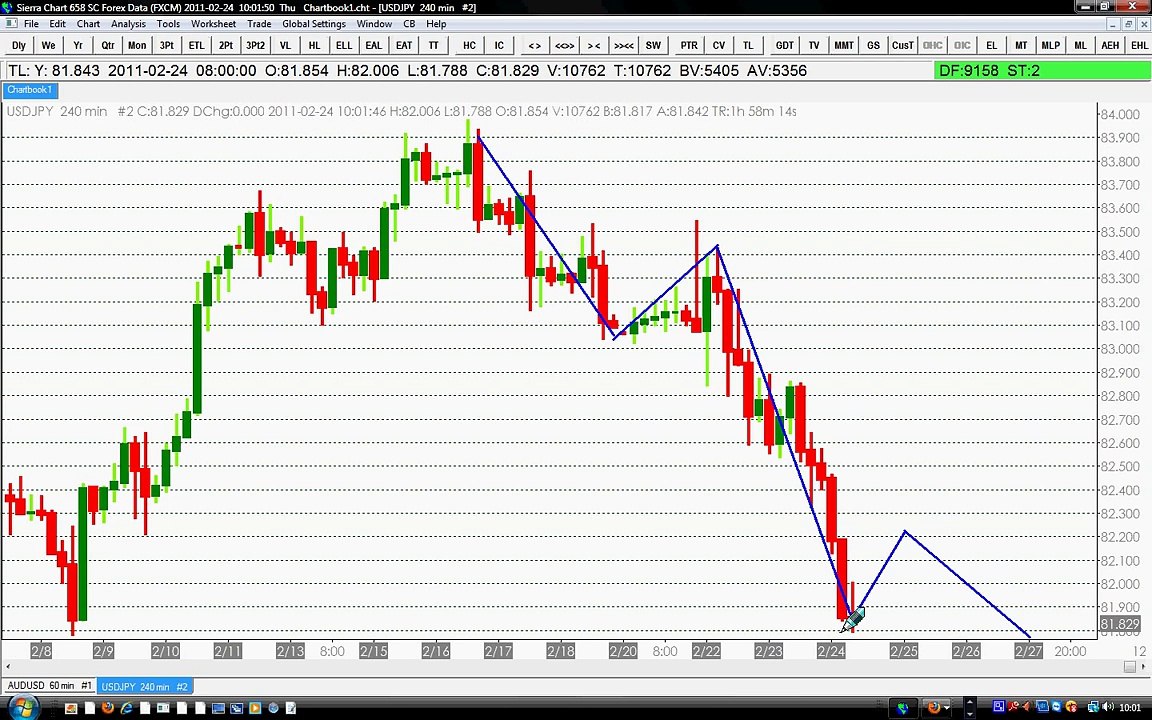This screenshot has width=1152, height=720.
Task: Open the Trade menu
Action: click(259, 24)
